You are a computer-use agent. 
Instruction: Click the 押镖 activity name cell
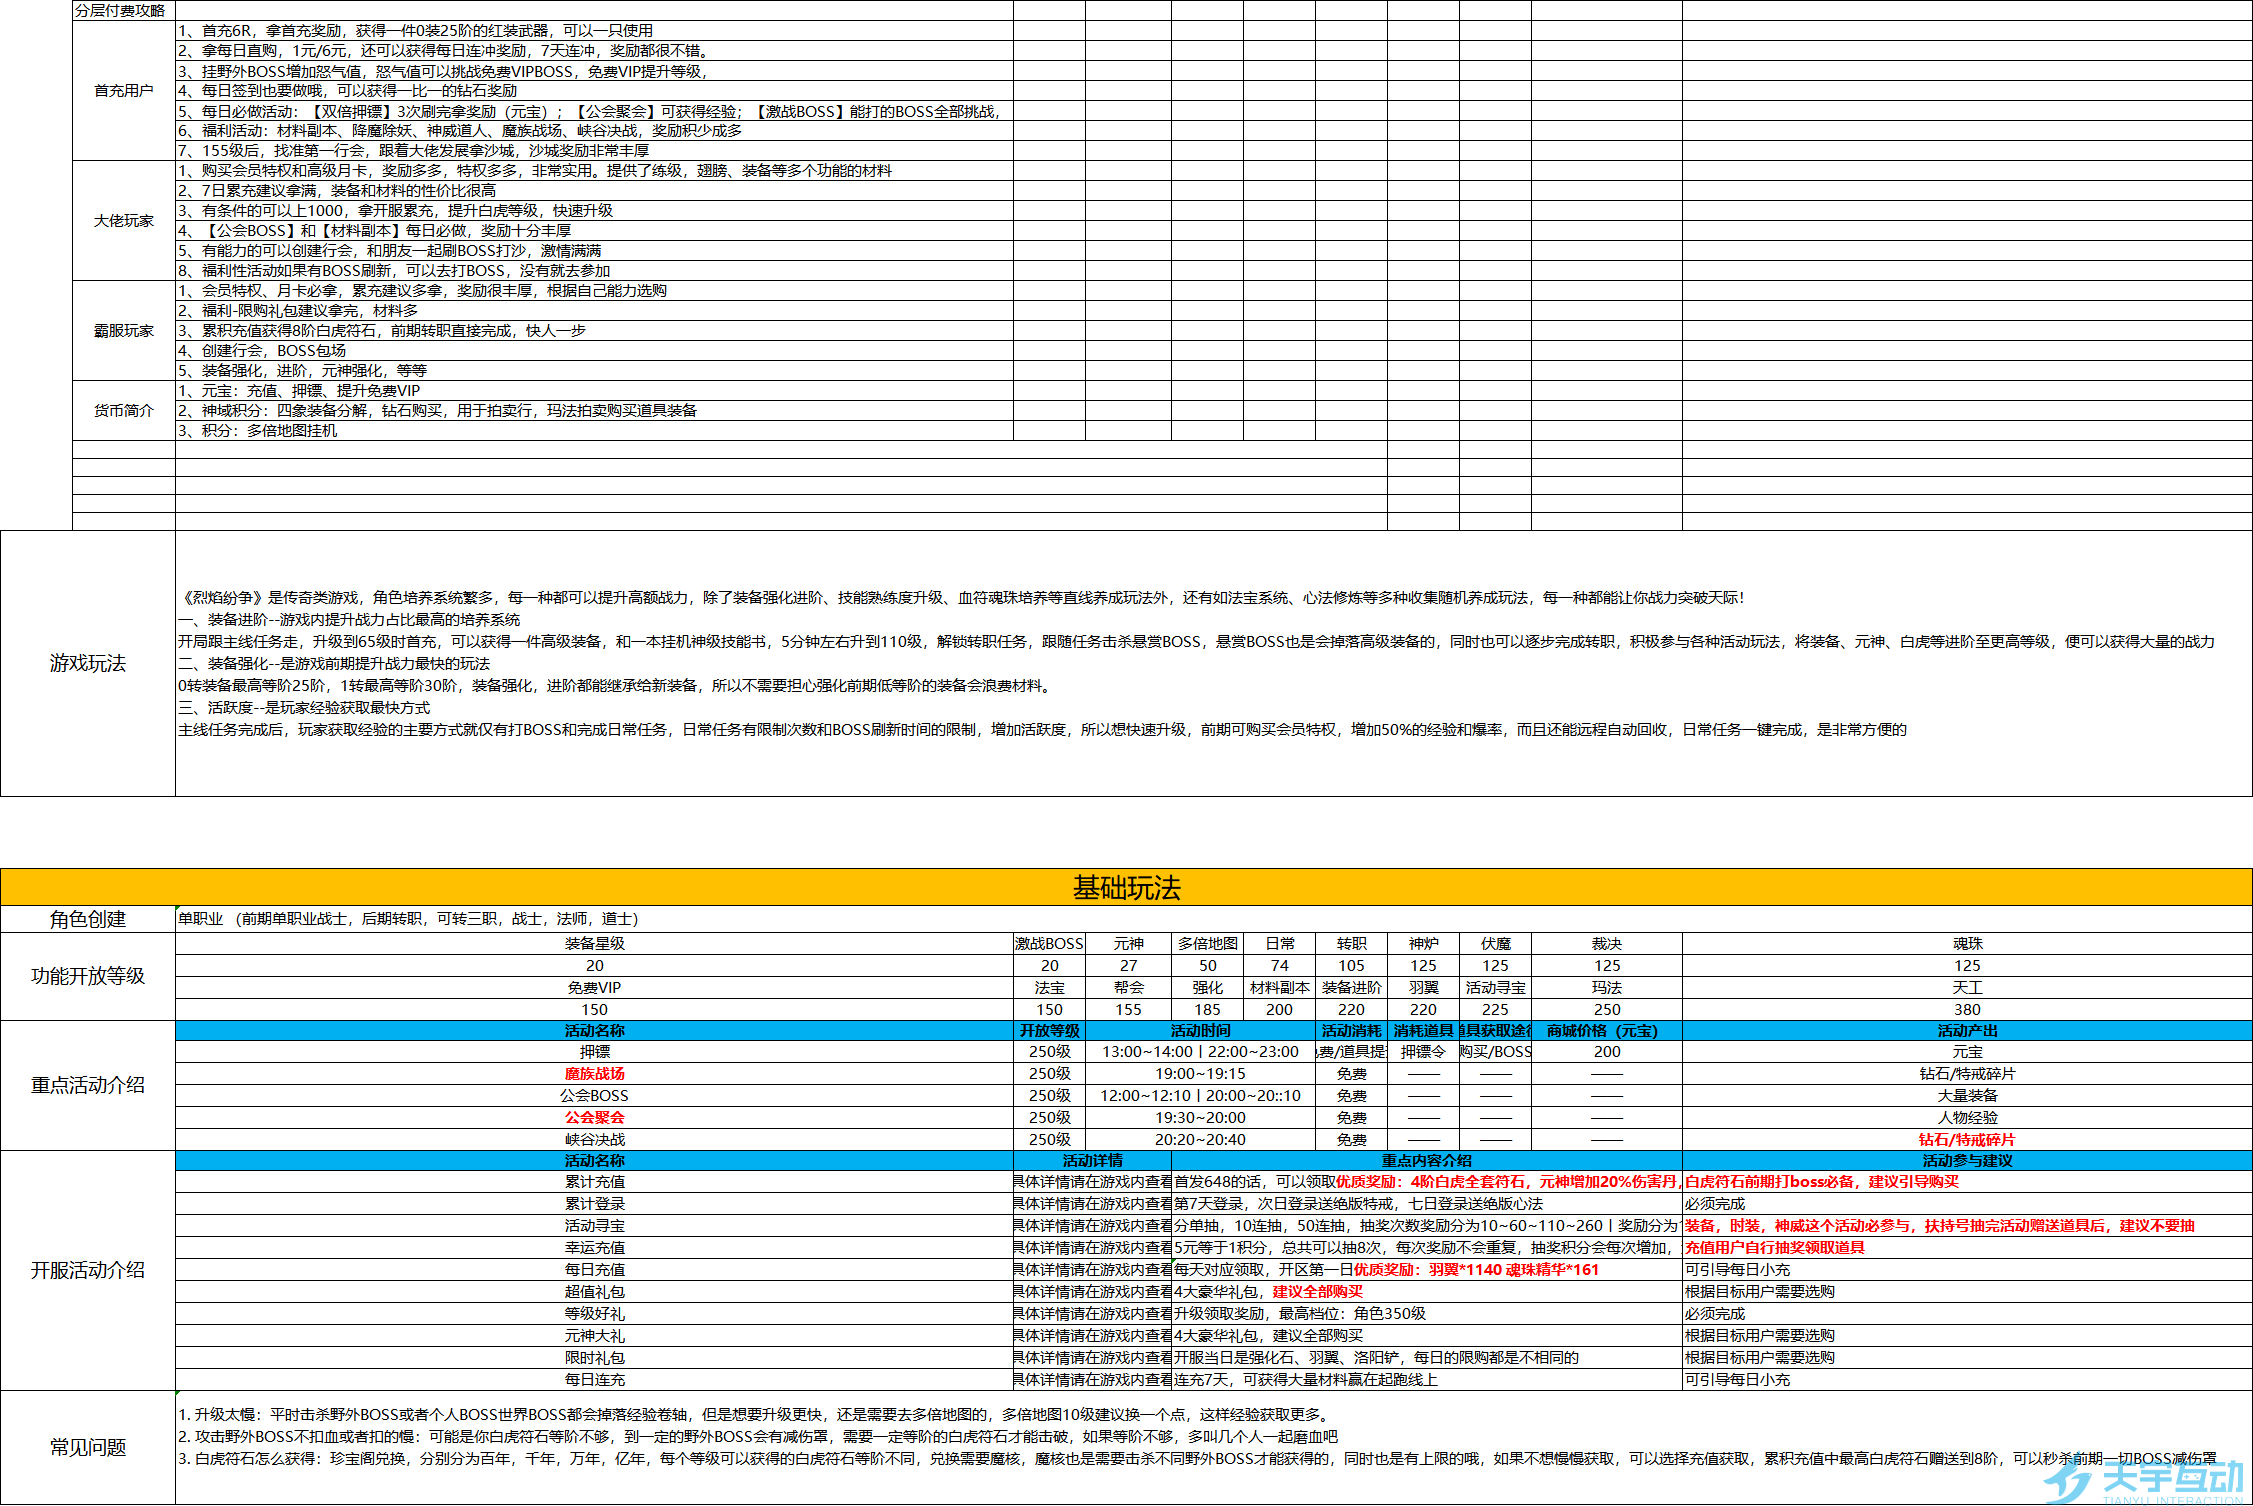tap(595, 1052)
